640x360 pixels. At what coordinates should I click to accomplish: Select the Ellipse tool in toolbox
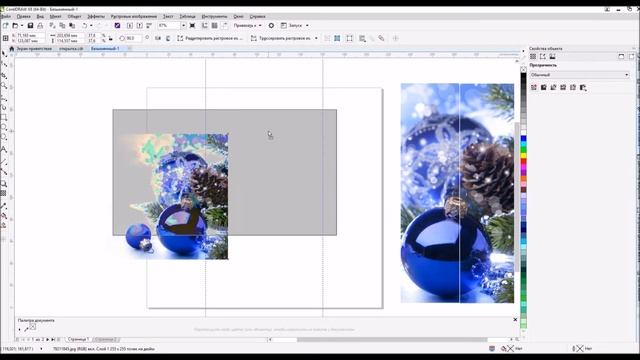tap(4, 128)
